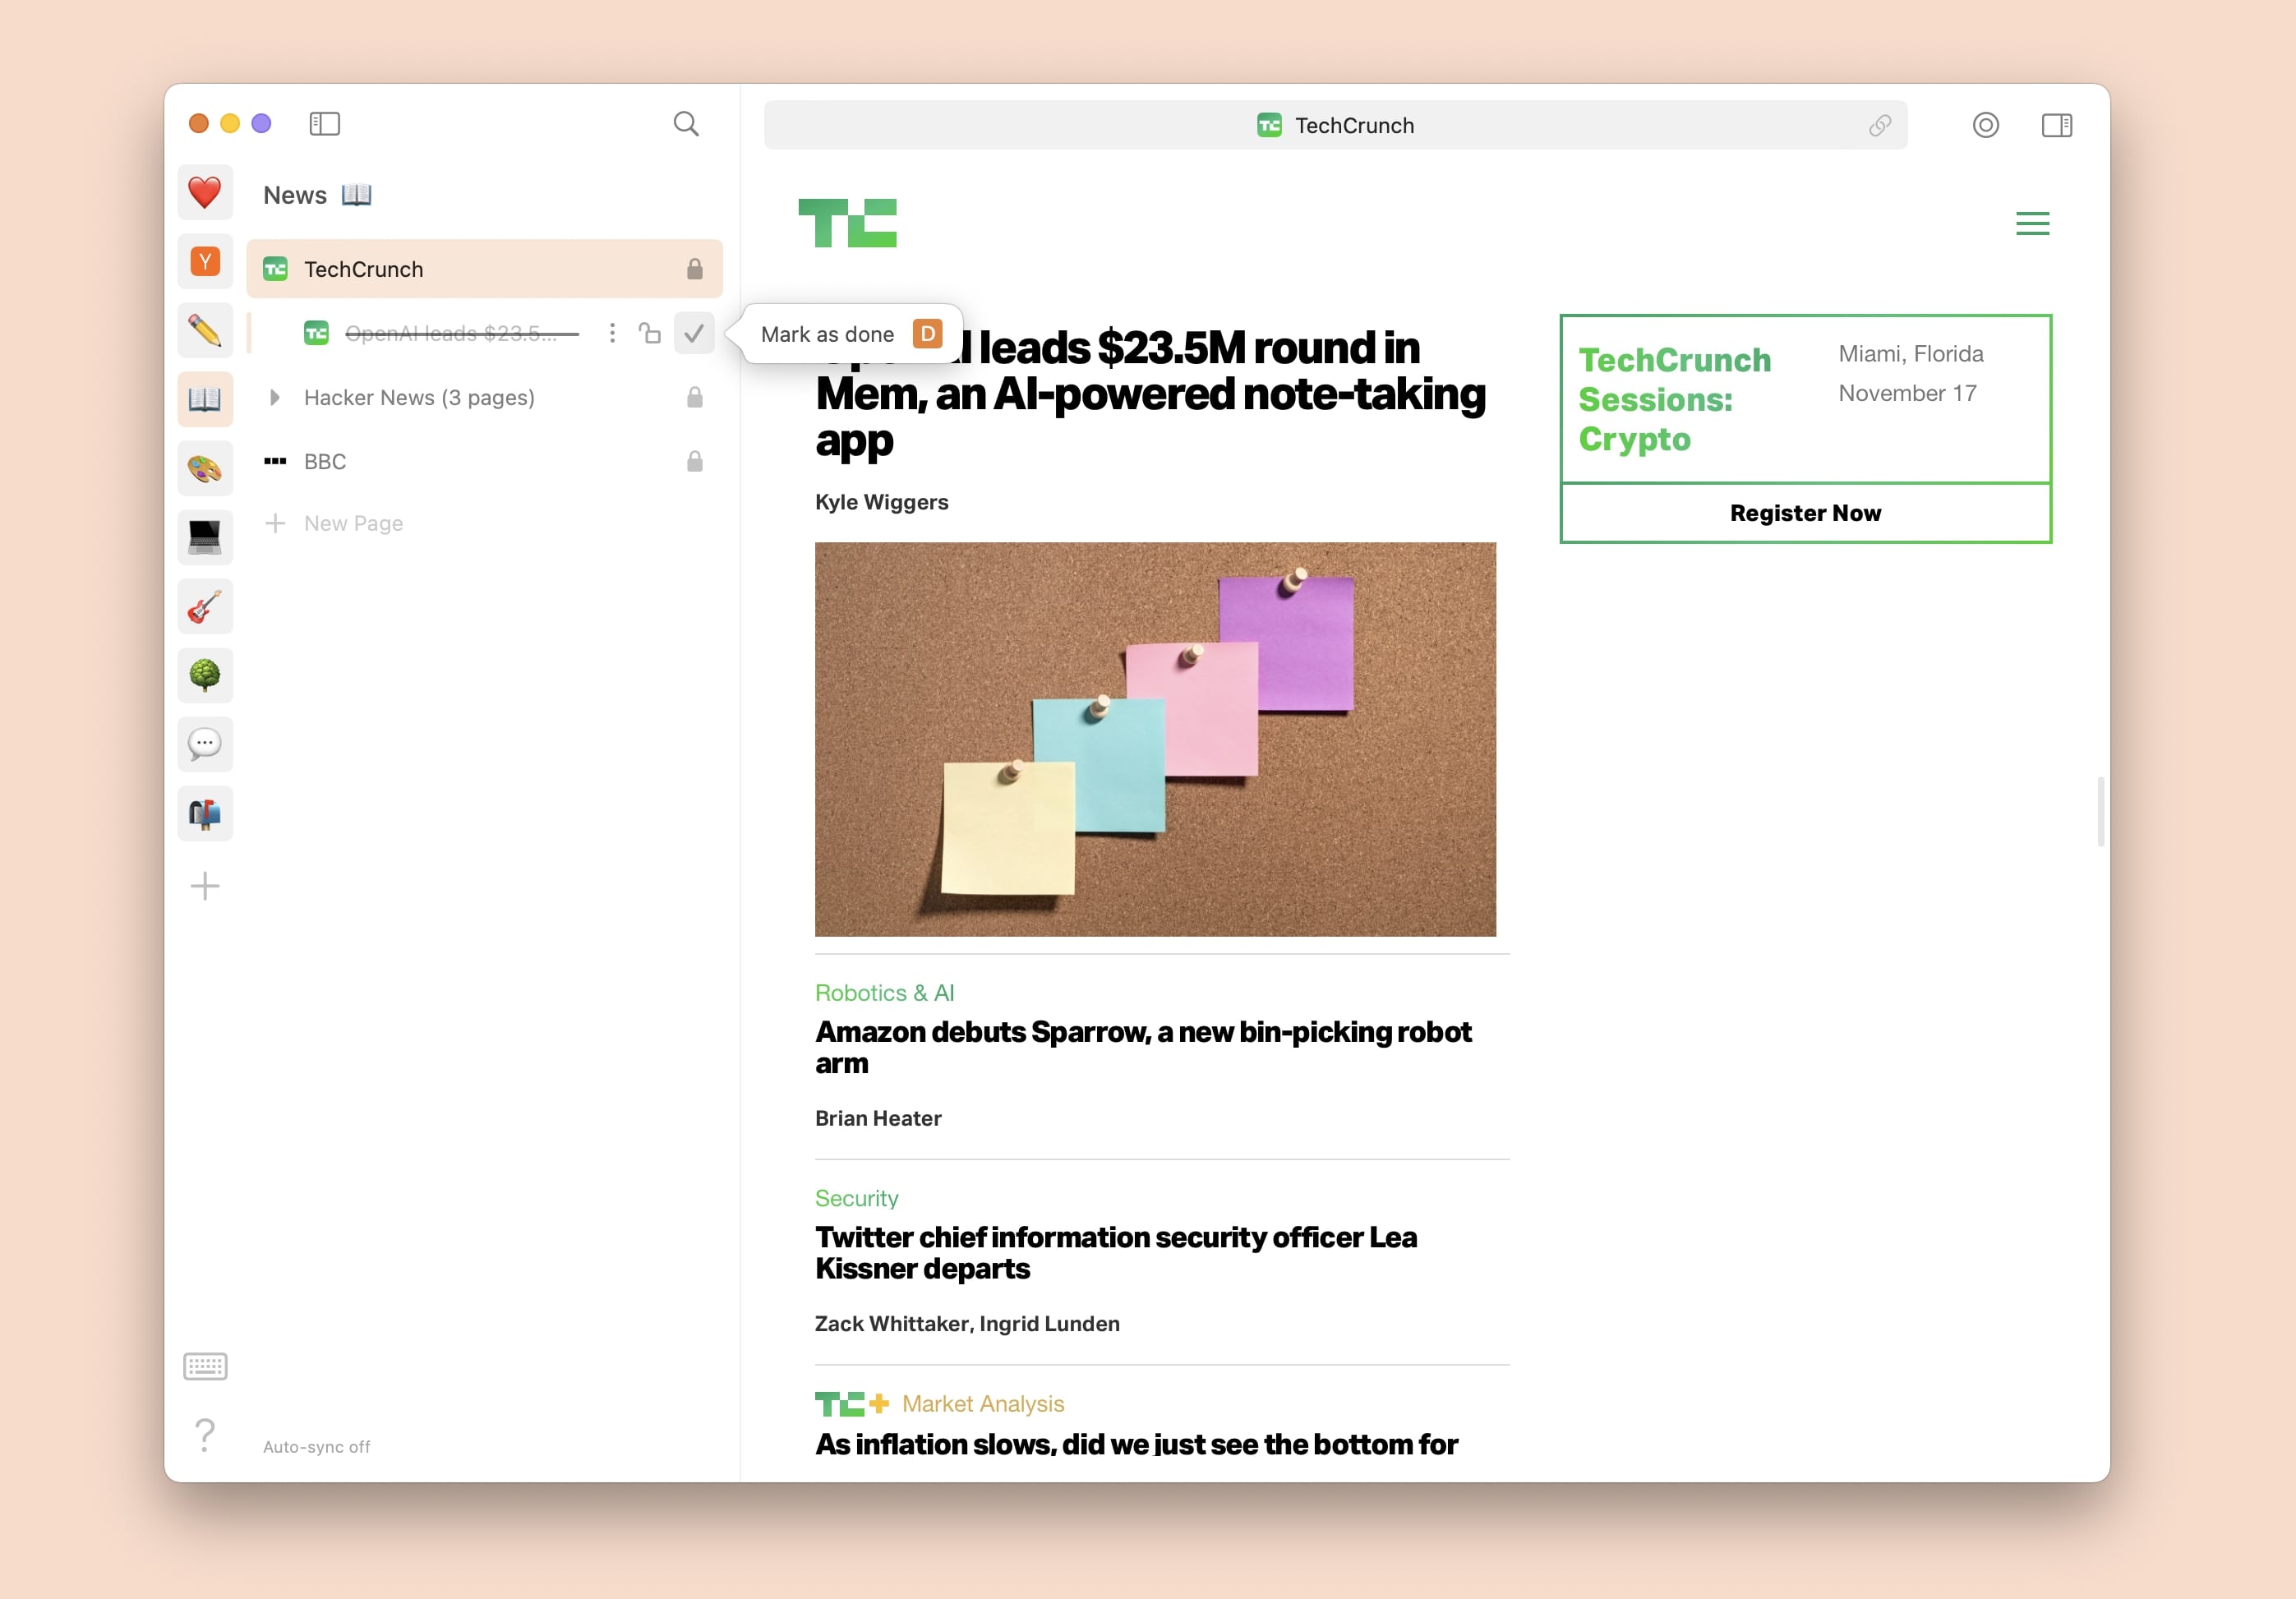Toggle the left sidebar panel icon
This screenshot has height=1599, width=2296.
[324, 124]
